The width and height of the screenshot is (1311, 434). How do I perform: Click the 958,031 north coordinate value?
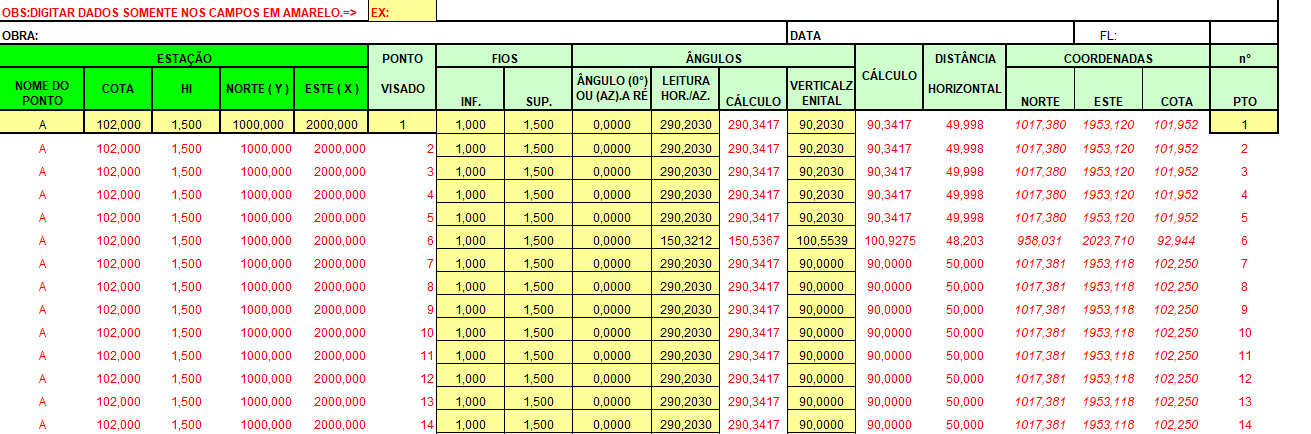coord(1039,241)
